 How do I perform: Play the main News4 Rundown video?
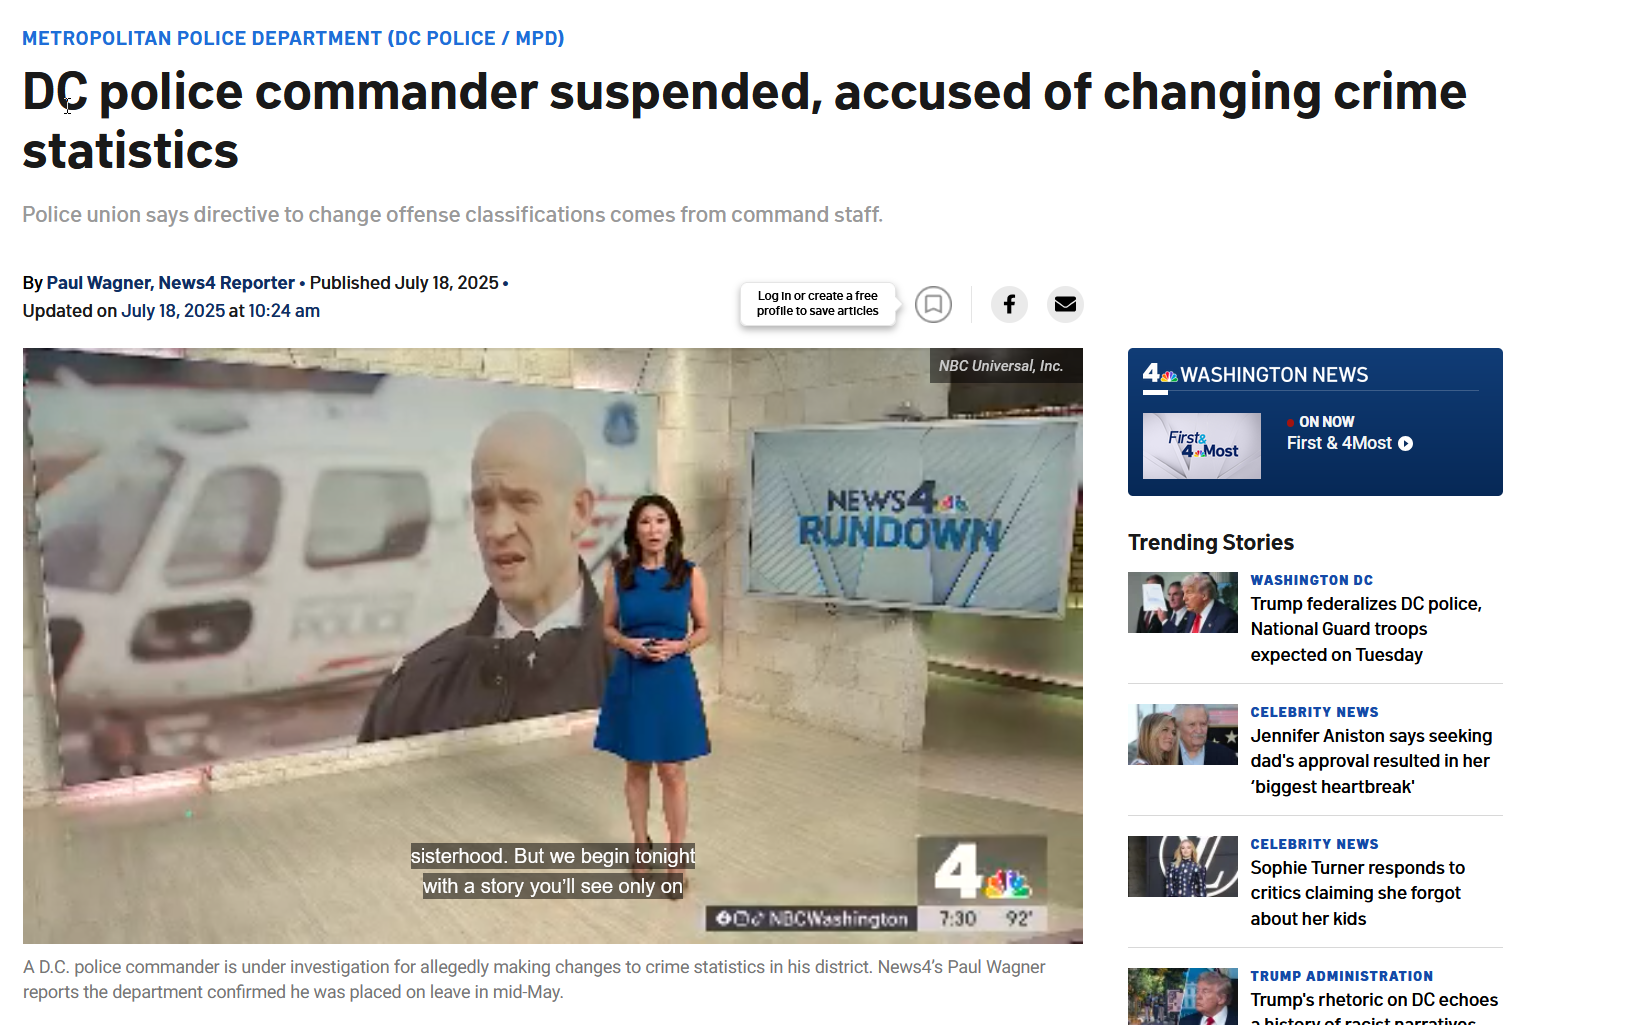click(x=553, y=645)
